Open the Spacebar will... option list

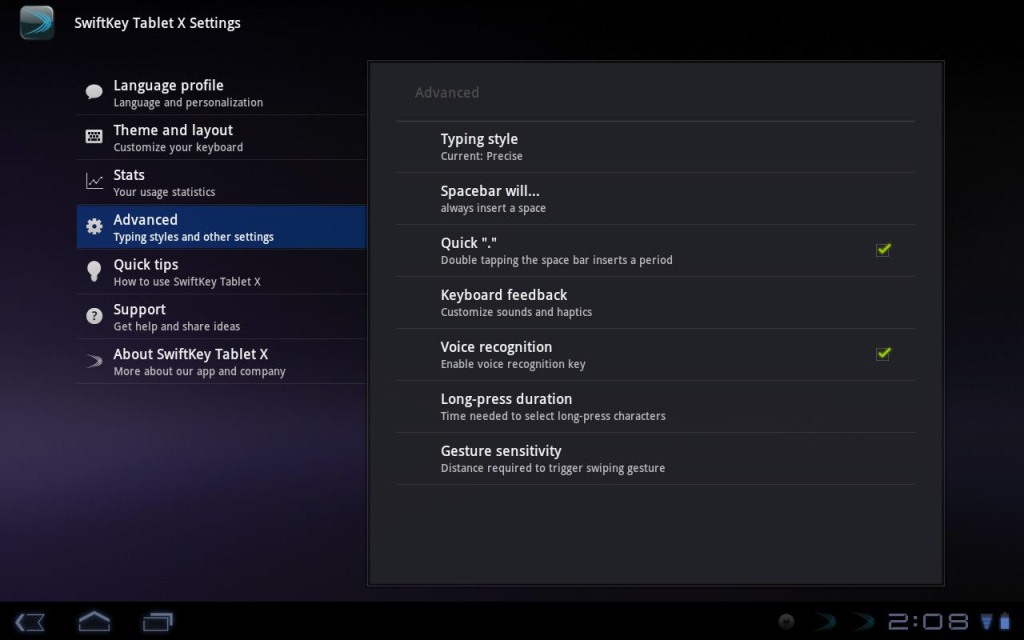(x=655, y=199)
